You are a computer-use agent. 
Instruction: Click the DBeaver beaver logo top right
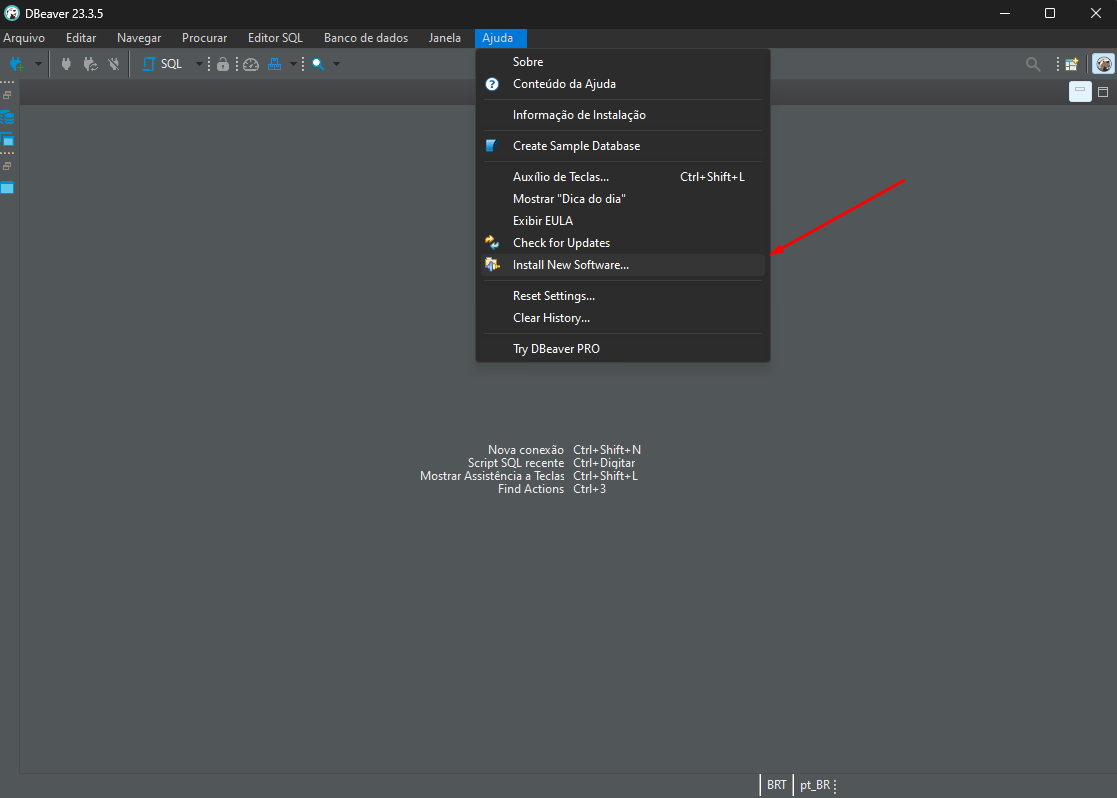point(1103,63)
